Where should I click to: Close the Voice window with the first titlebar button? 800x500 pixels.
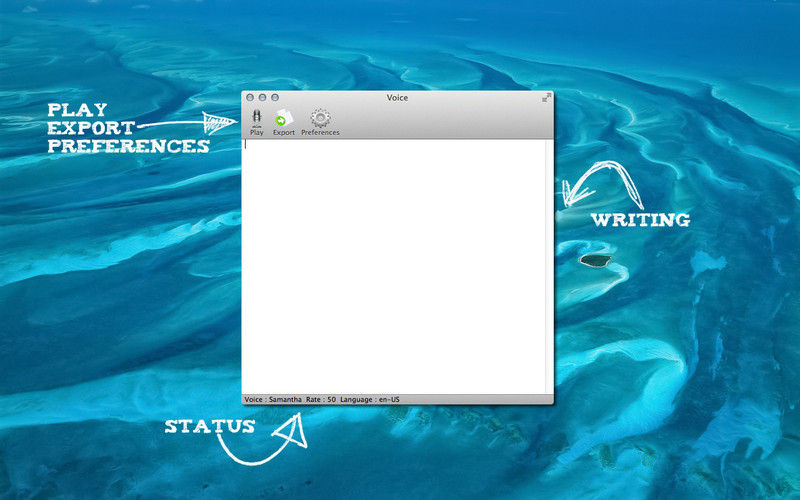pos(250,97)
